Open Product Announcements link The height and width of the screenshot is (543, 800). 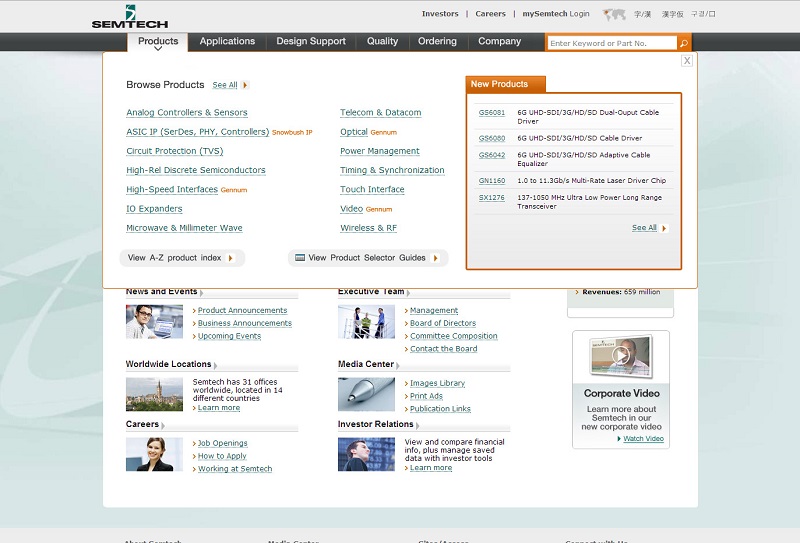pos(242,310)
